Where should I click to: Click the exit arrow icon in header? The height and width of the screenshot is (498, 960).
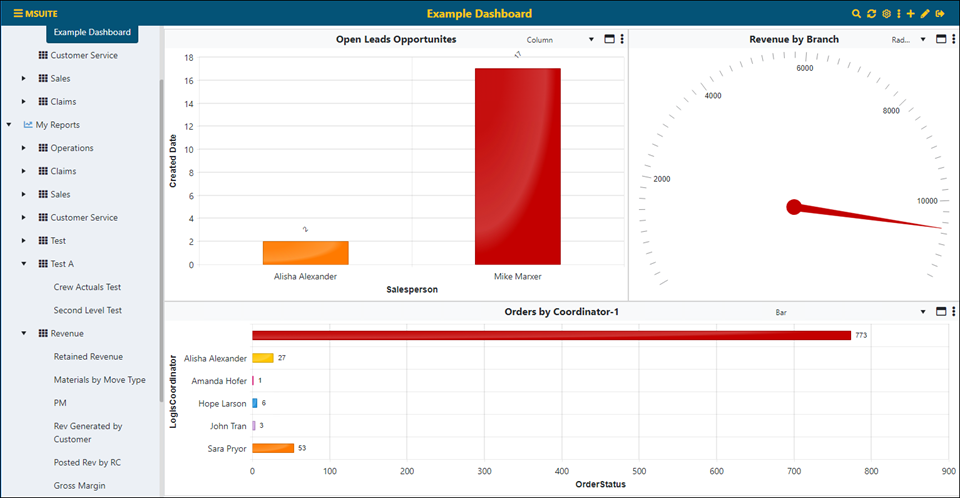(x=940, y=14)
